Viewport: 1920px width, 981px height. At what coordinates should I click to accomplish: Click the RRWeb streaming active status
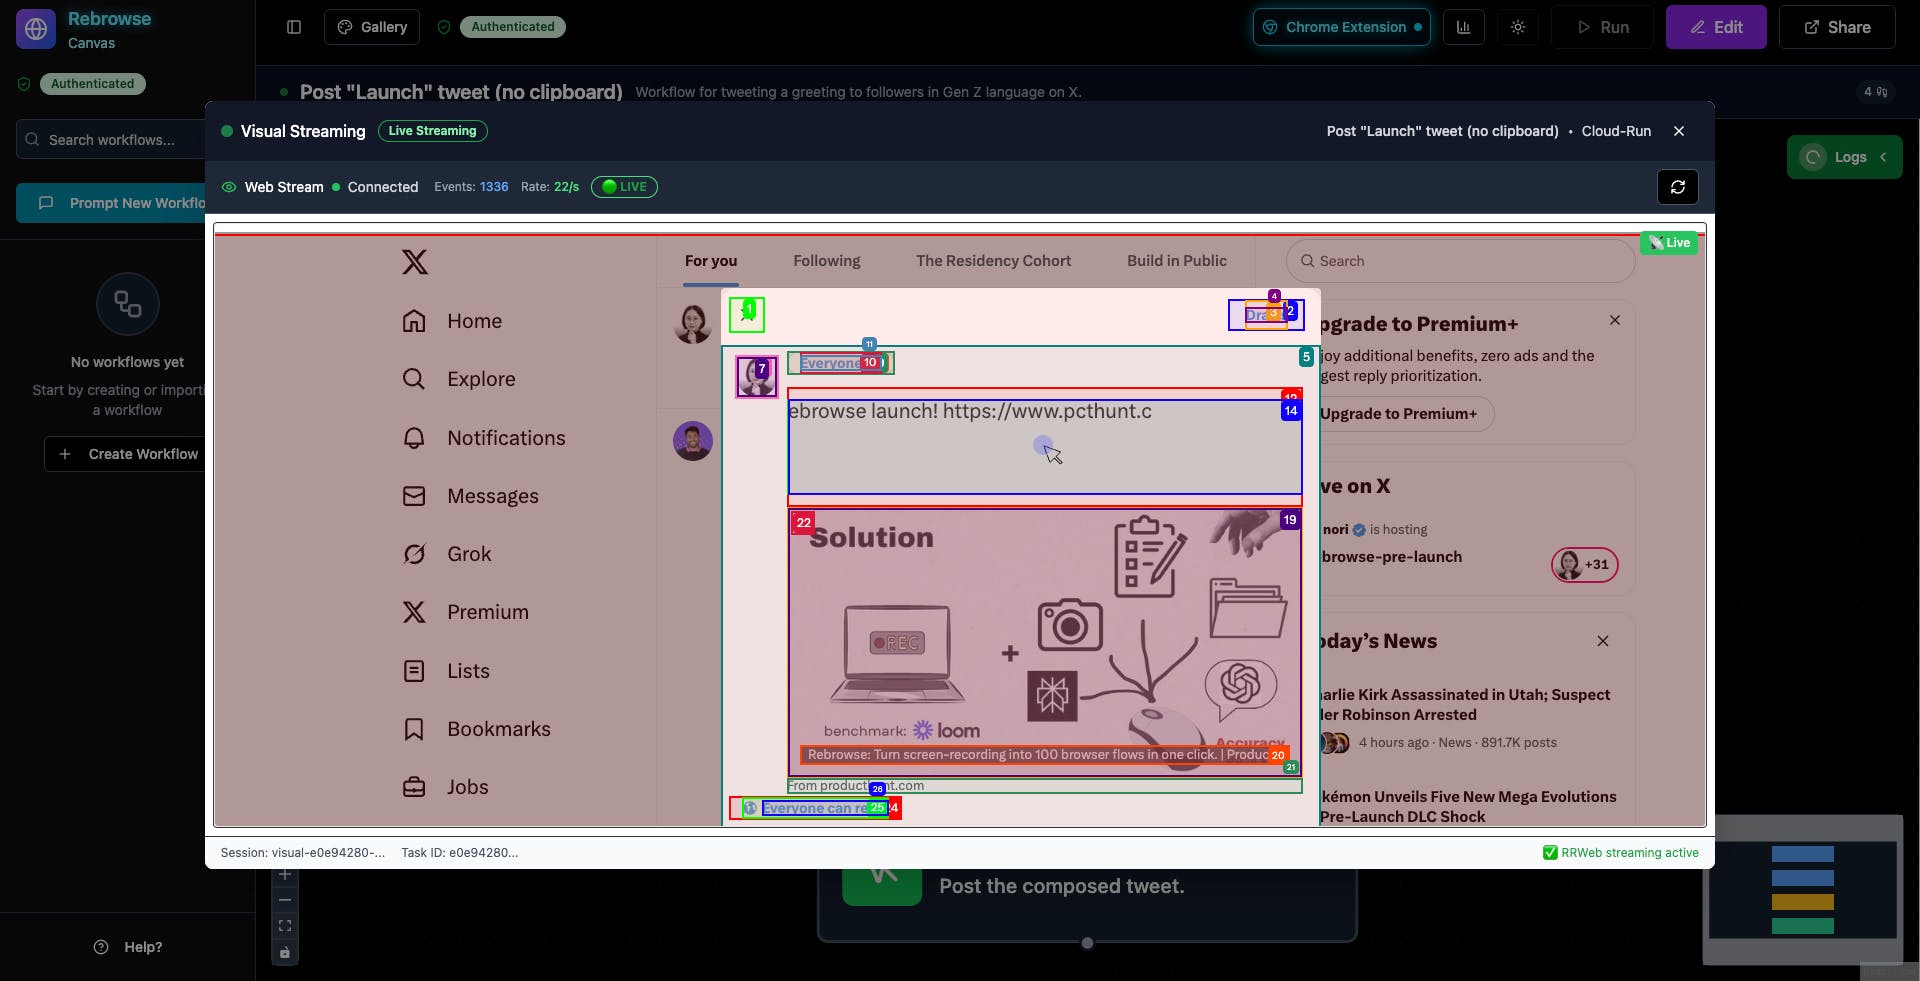tap(1621, 853)
